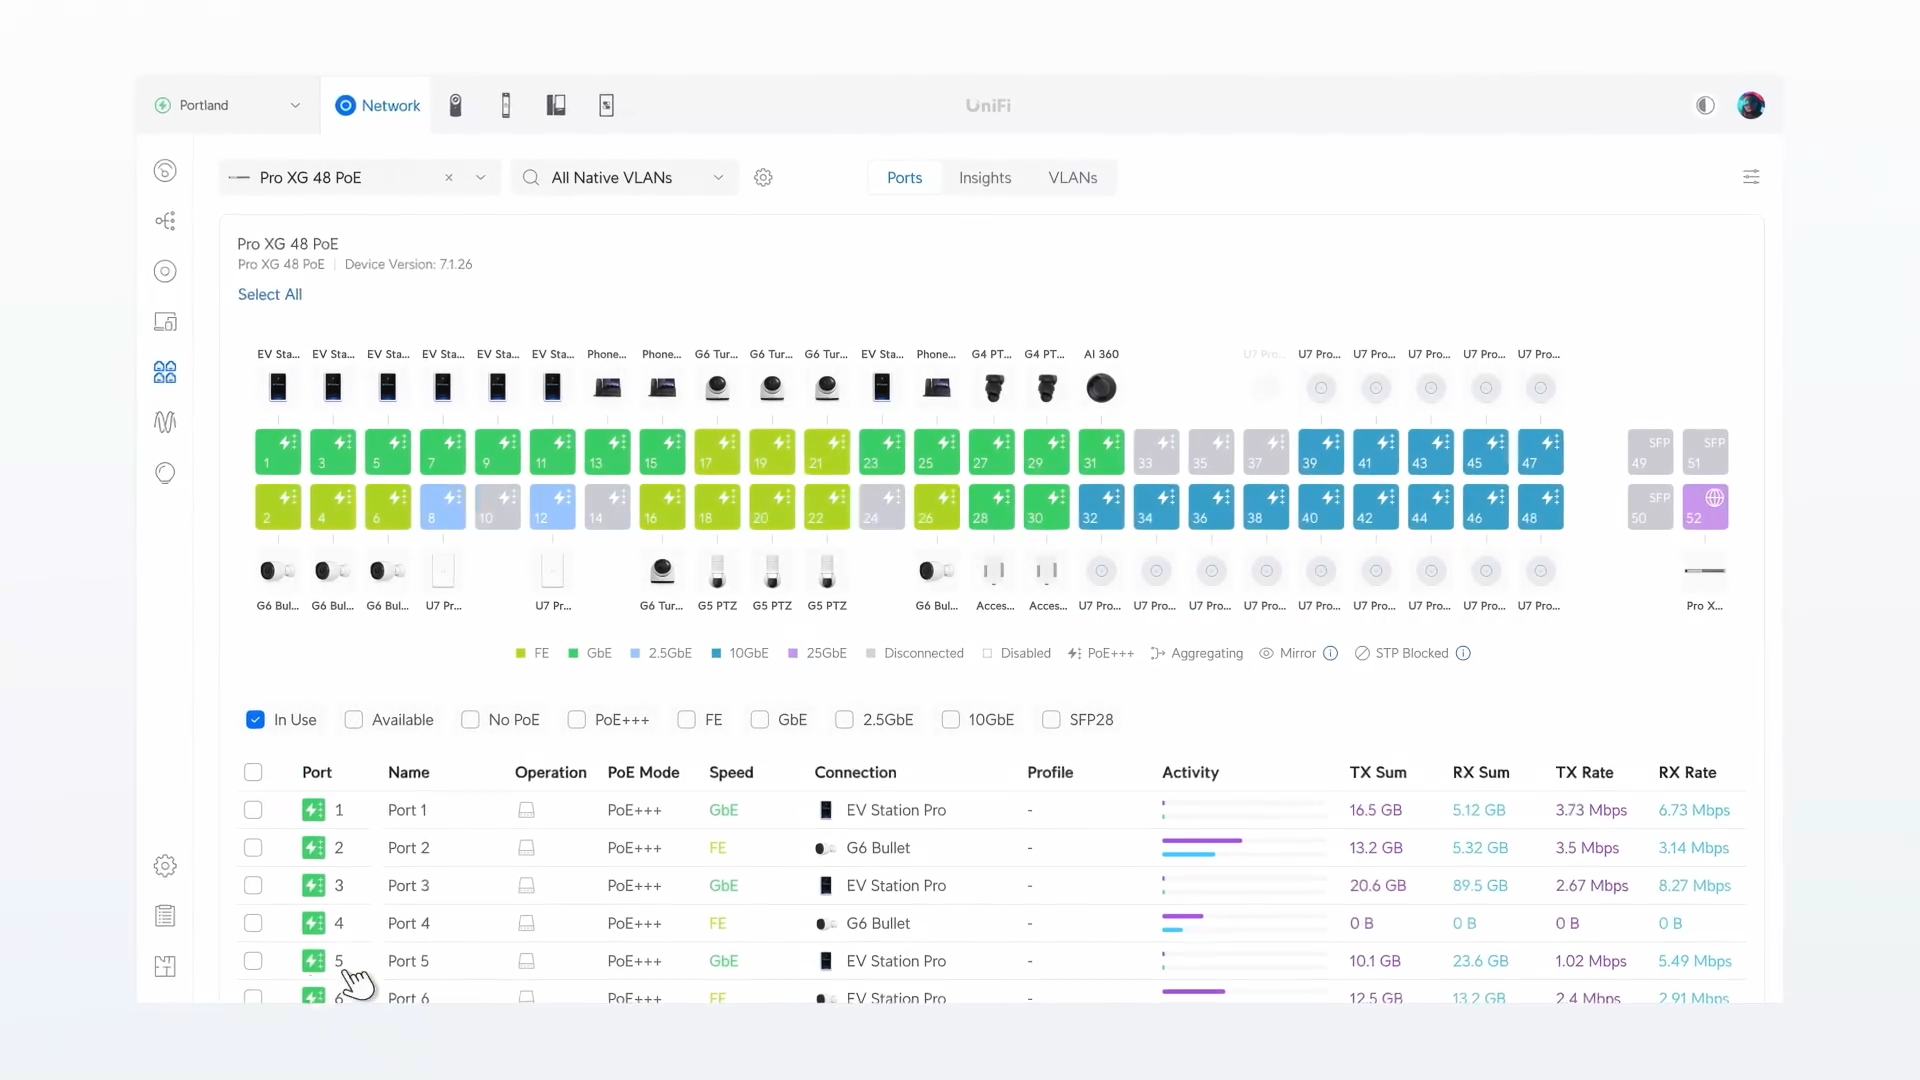Screen dimensions: 1920x1080
Task: Open the Topology sidebar icon
Action: [x=165, y=221]
